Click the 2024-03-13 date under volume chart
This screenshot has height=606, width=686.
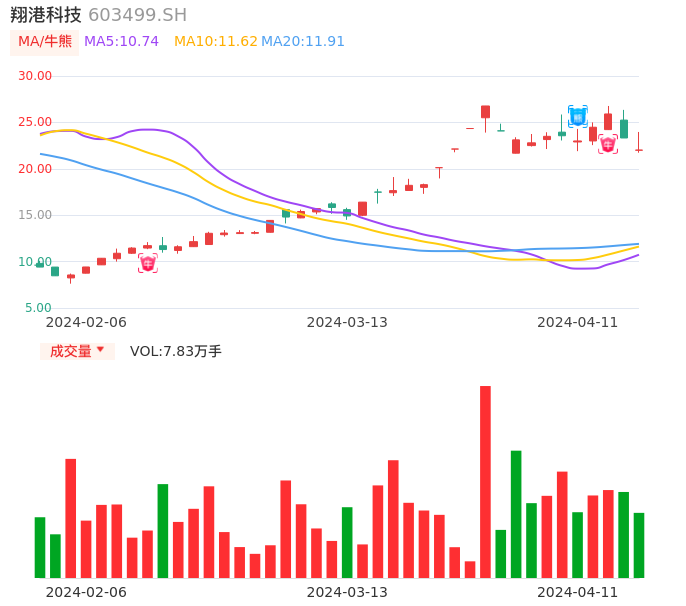click(x=347, y=592)
